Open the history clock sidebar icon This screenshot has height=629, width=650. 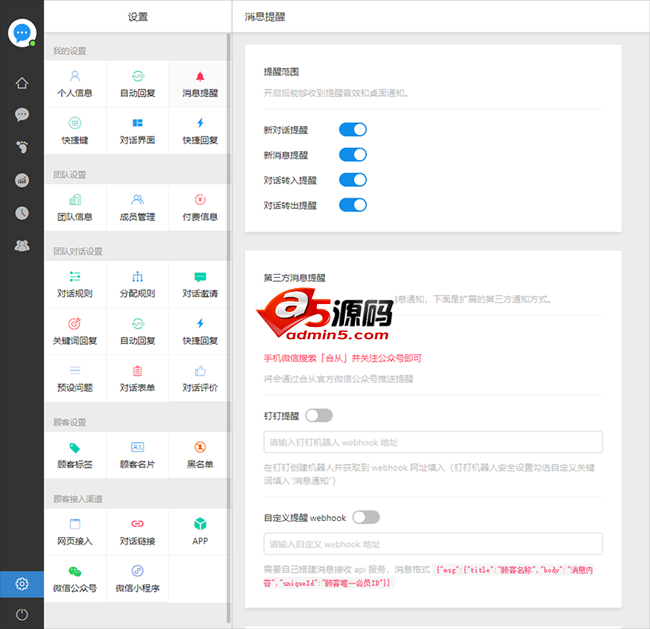(x=22, y=213)
